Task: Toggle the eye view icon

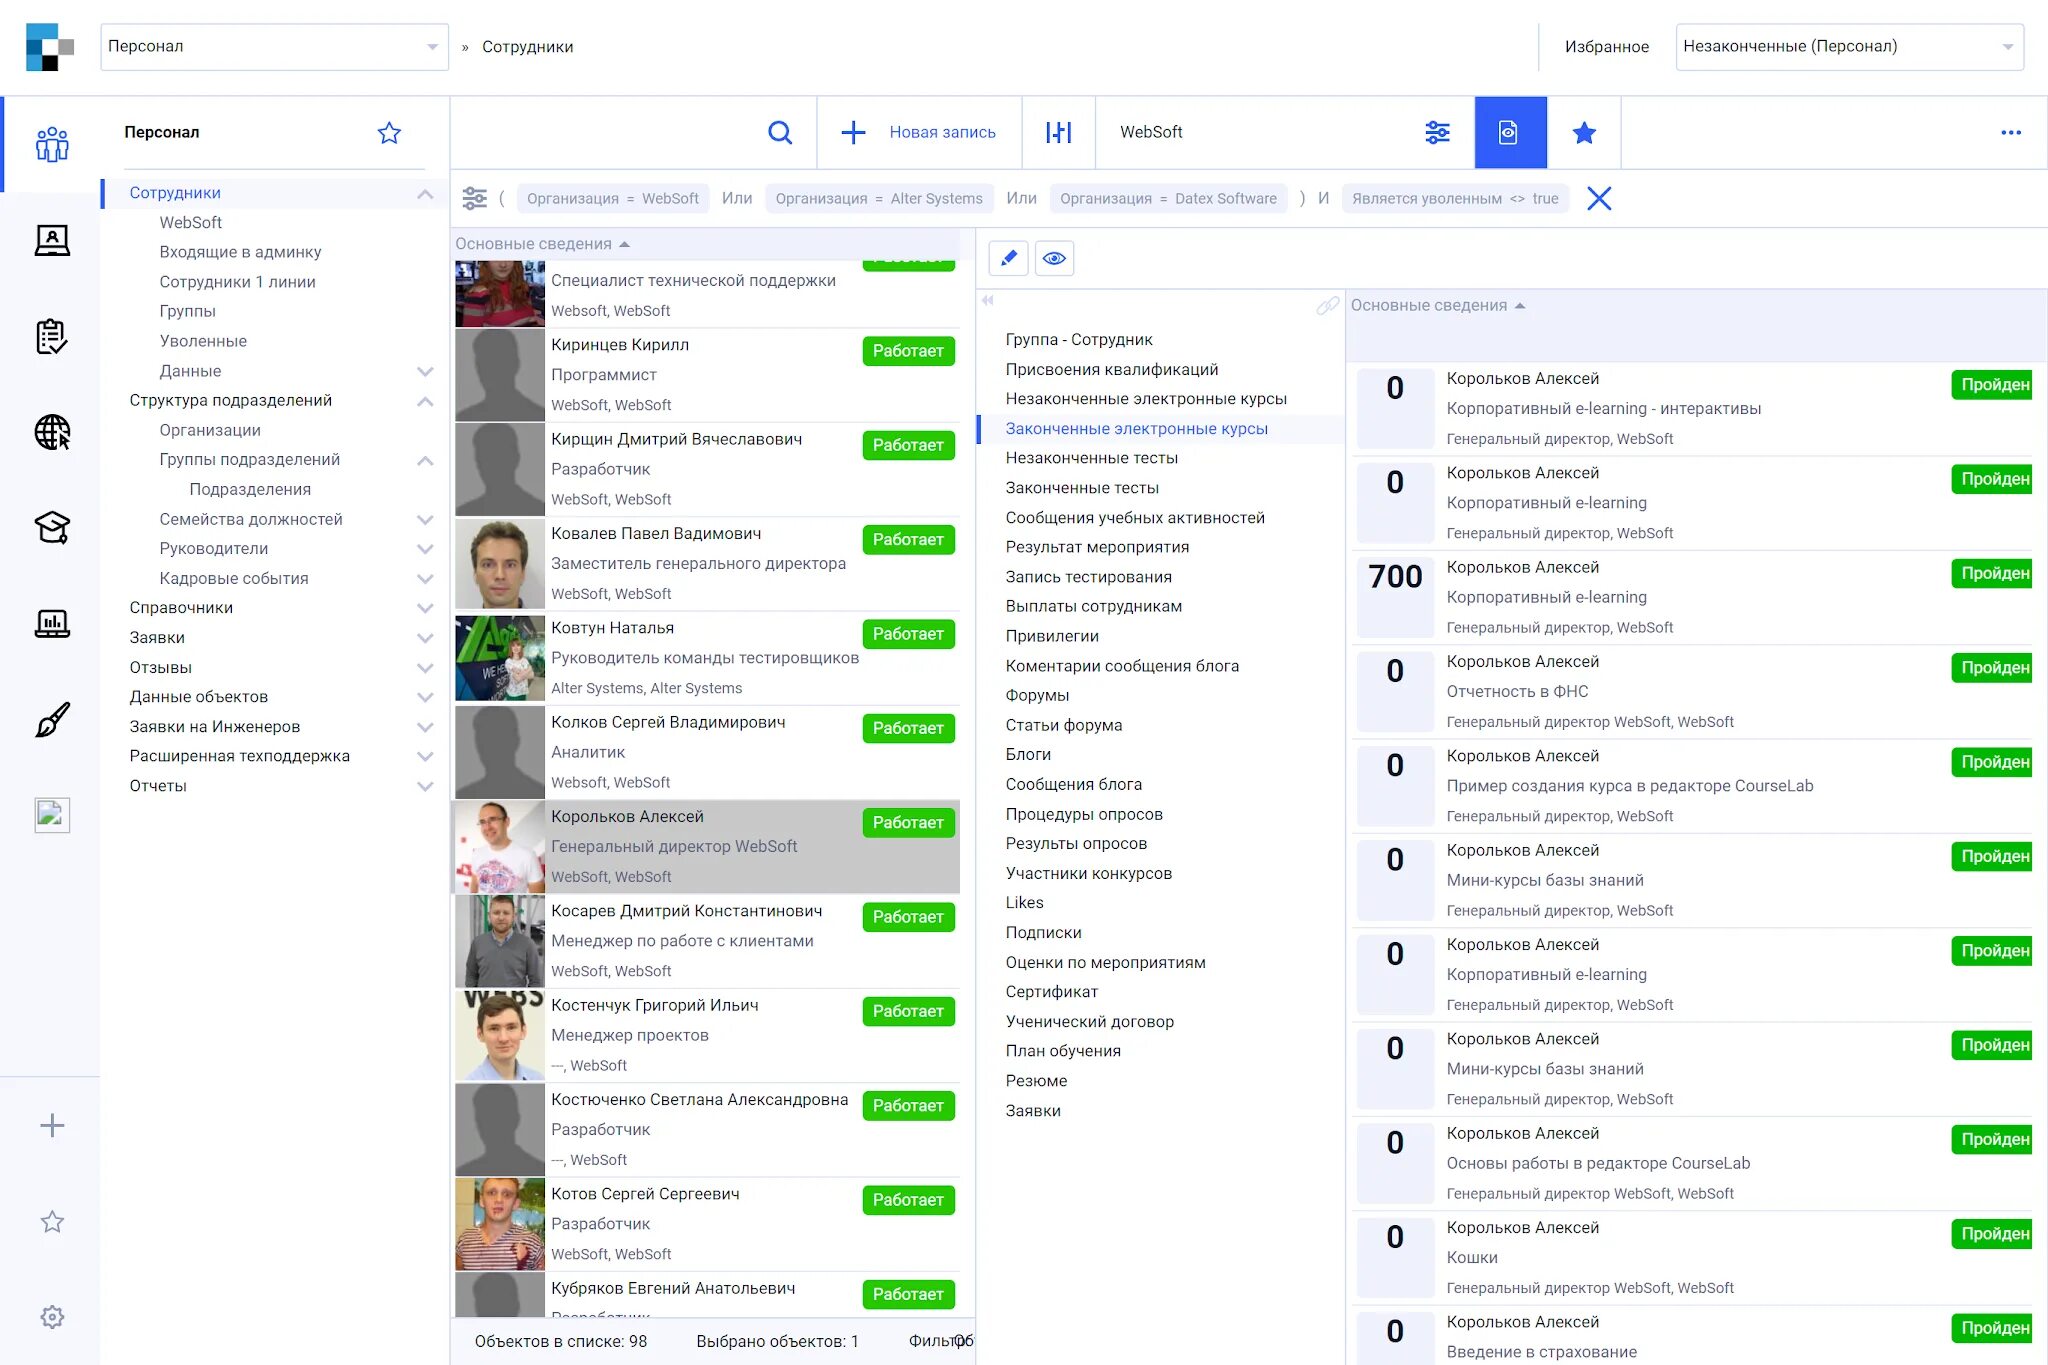Action: 1054,258
